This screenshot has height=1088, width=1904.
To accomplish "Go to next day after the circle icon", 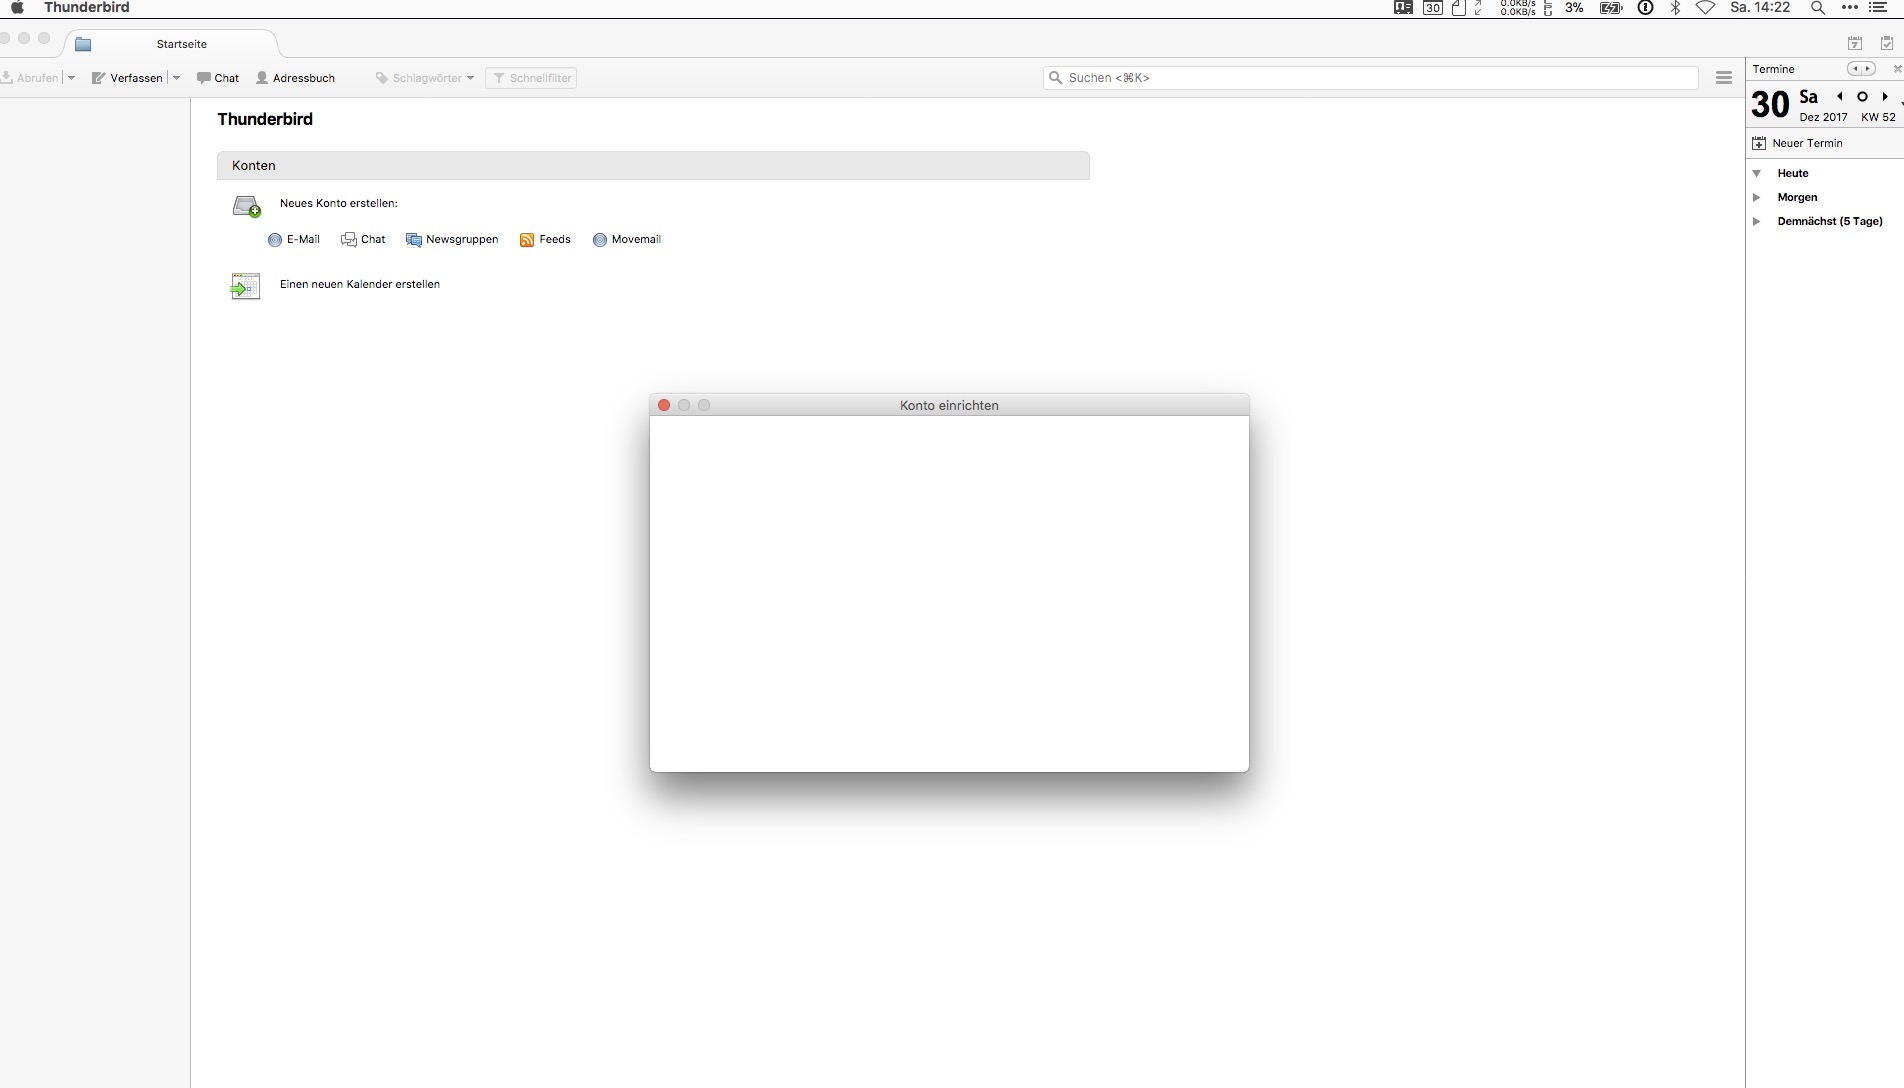I will (x=1885, y=97).
